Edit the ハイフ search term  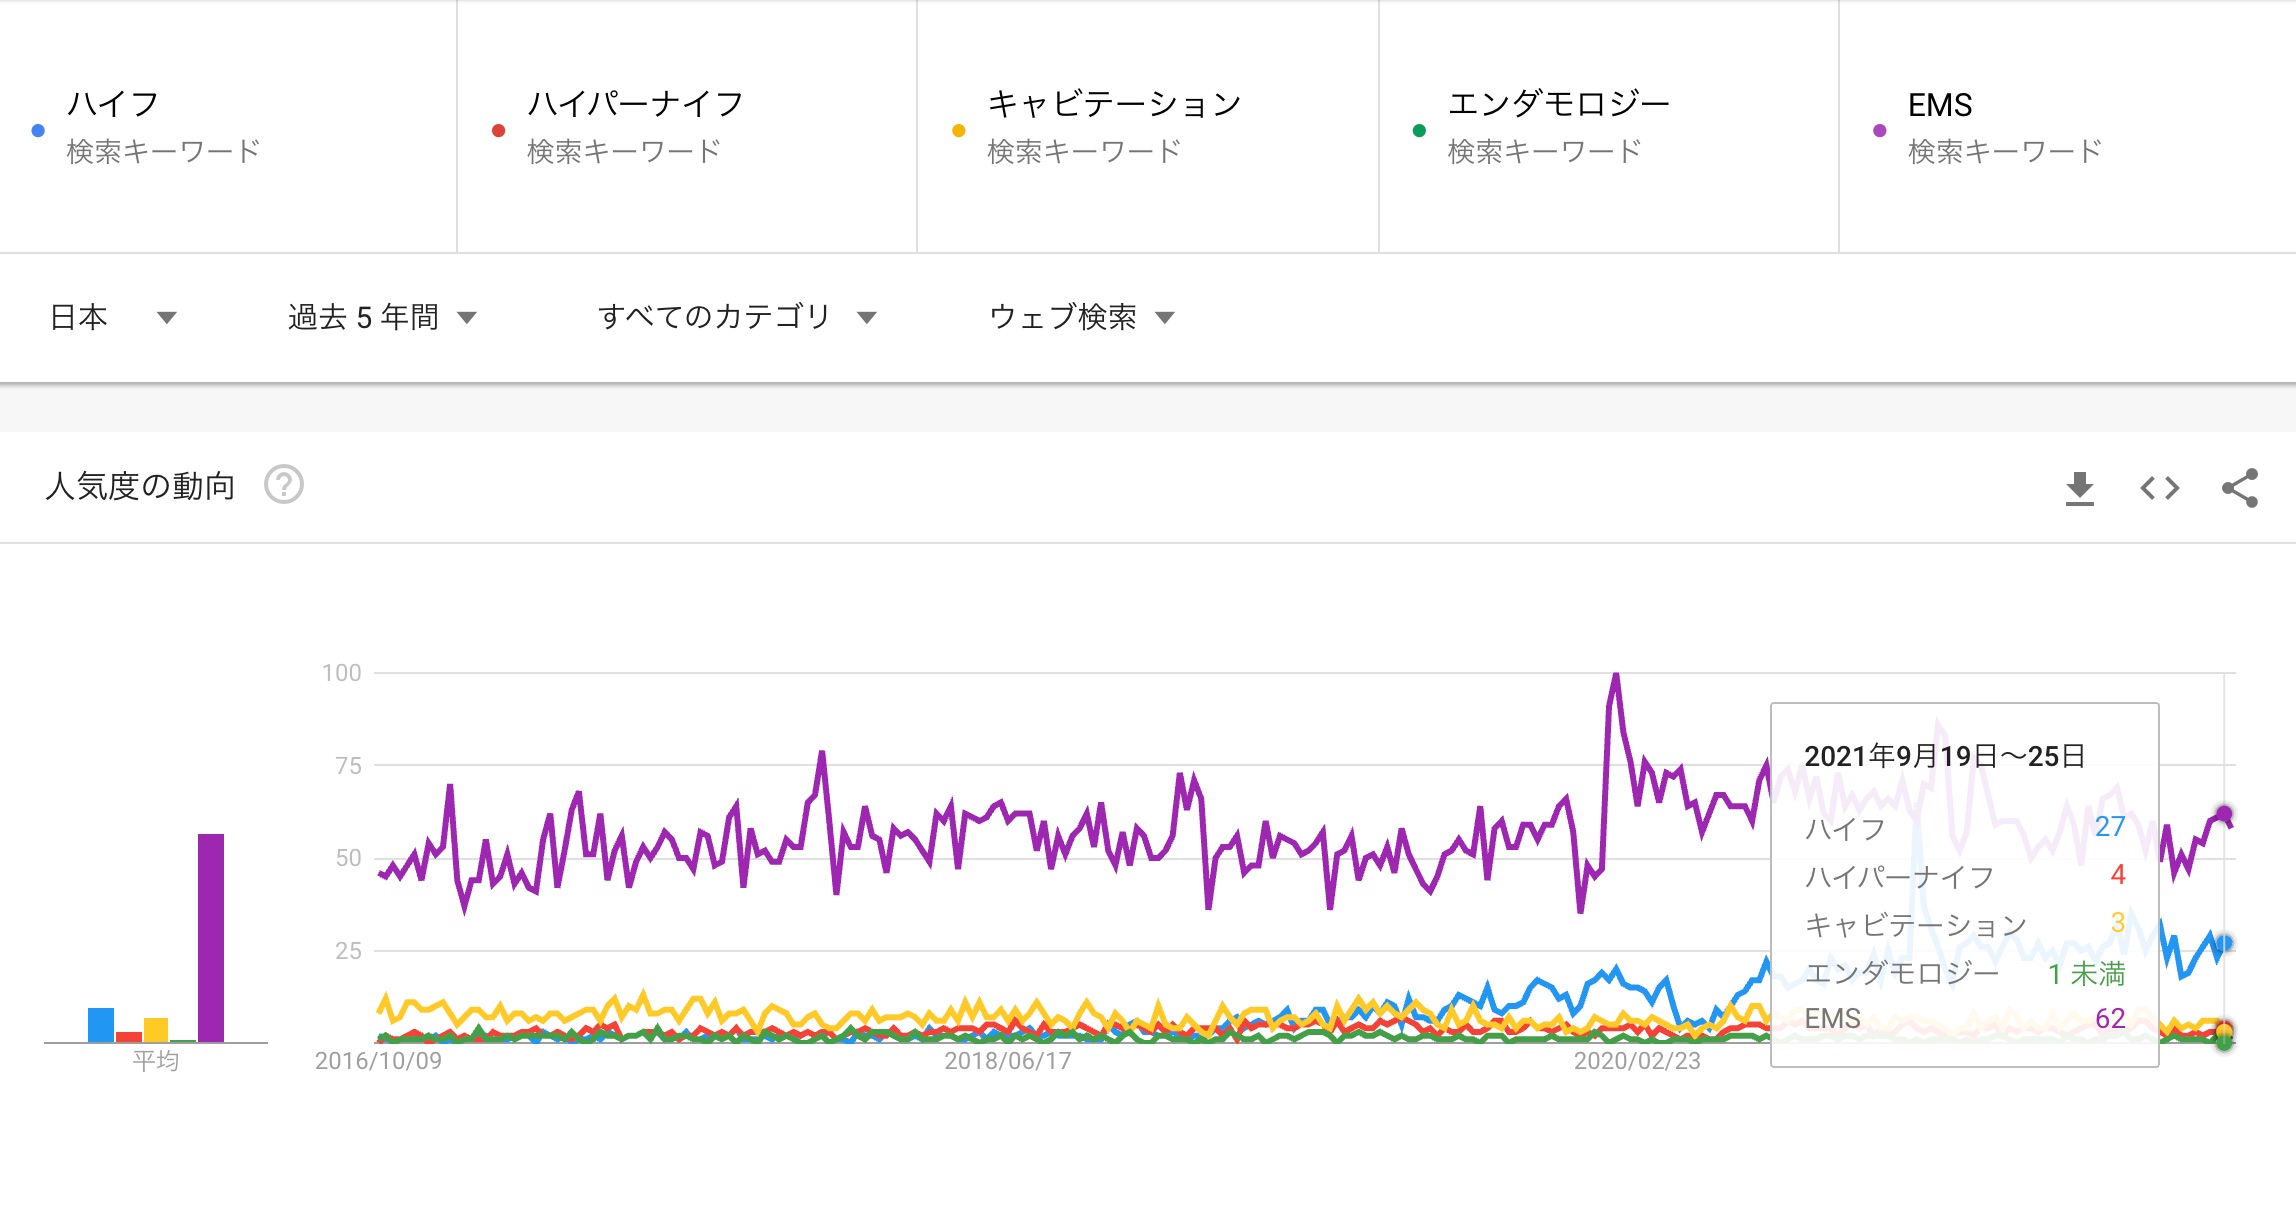113,104
